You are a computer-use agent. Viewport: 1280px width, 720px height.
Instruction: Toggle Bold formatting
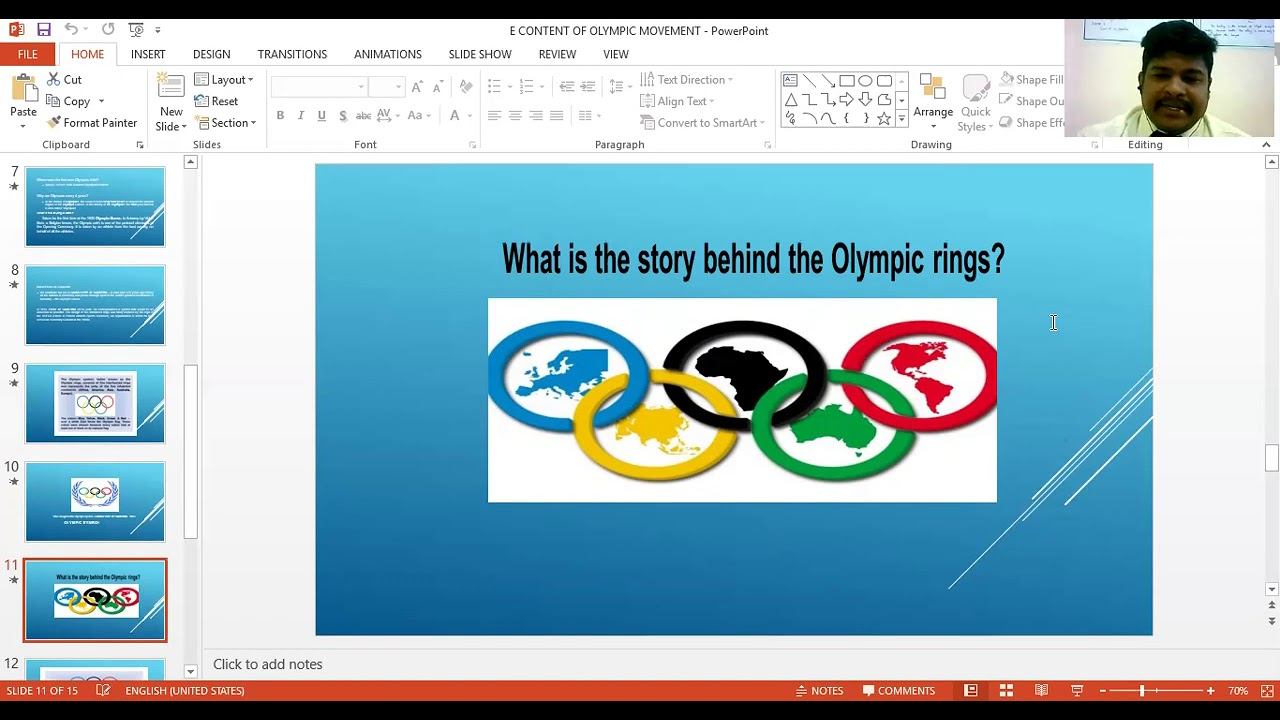[280, 116]
